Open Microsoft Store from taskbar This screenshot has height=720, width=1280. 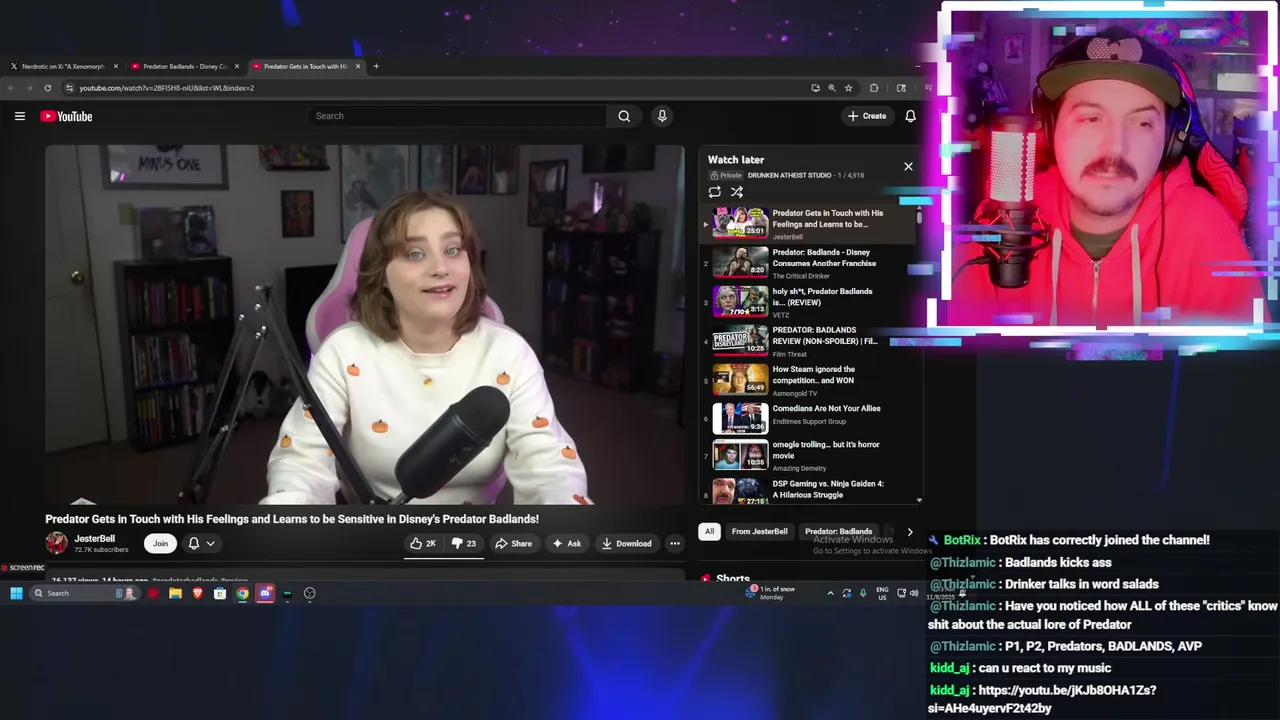tap(220, 593)
